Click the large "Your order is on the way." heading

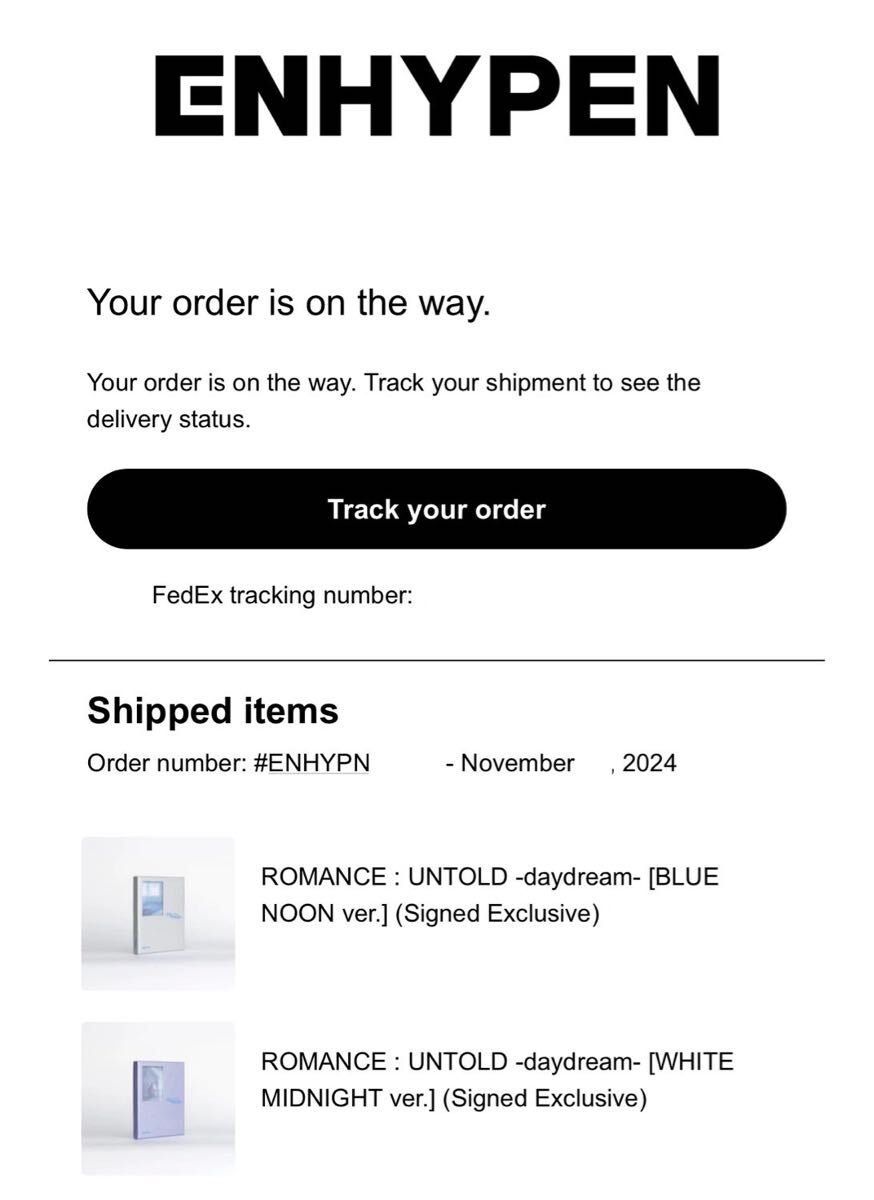289,302
